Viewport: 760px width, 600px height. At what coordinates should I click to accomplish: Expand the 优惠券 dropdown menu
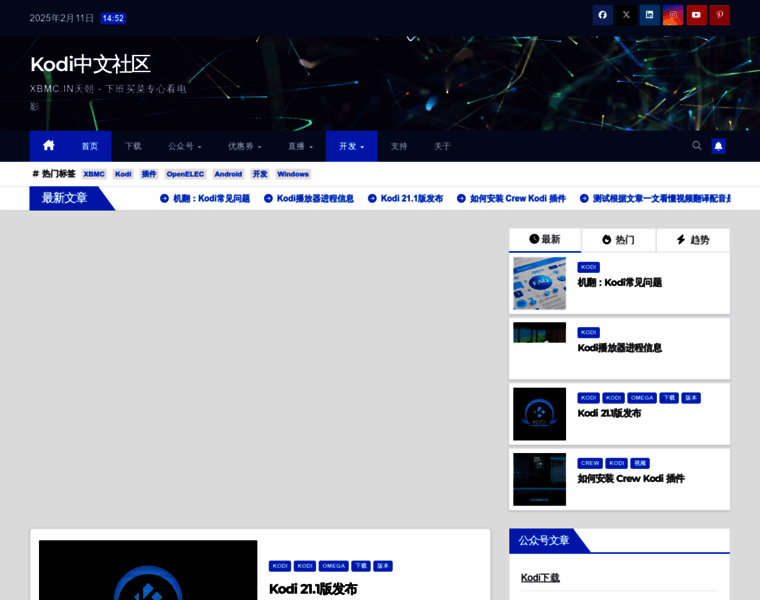pyautogui.click(x=245, y=146)
